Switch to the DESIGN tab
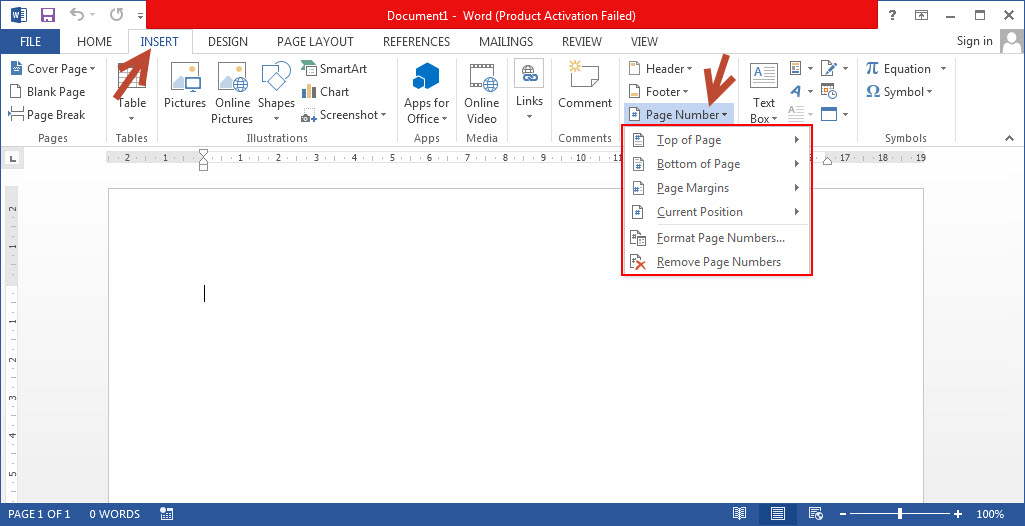 click(227, 41)
